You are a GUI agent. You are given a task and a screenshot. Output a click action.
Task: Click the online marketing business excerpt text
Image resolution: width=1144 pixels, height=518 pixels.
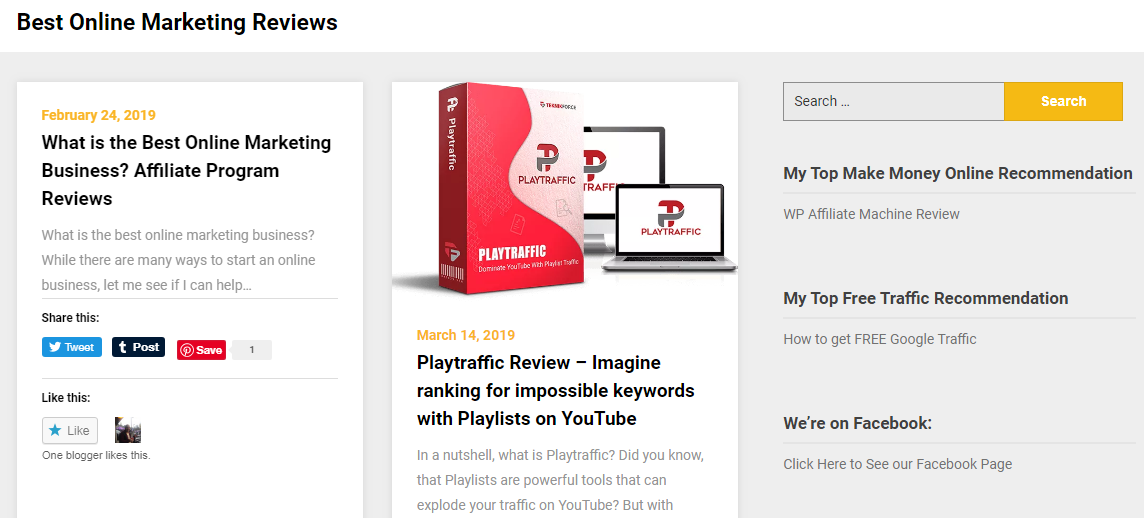pyautogui.click(x=179, y=260)
